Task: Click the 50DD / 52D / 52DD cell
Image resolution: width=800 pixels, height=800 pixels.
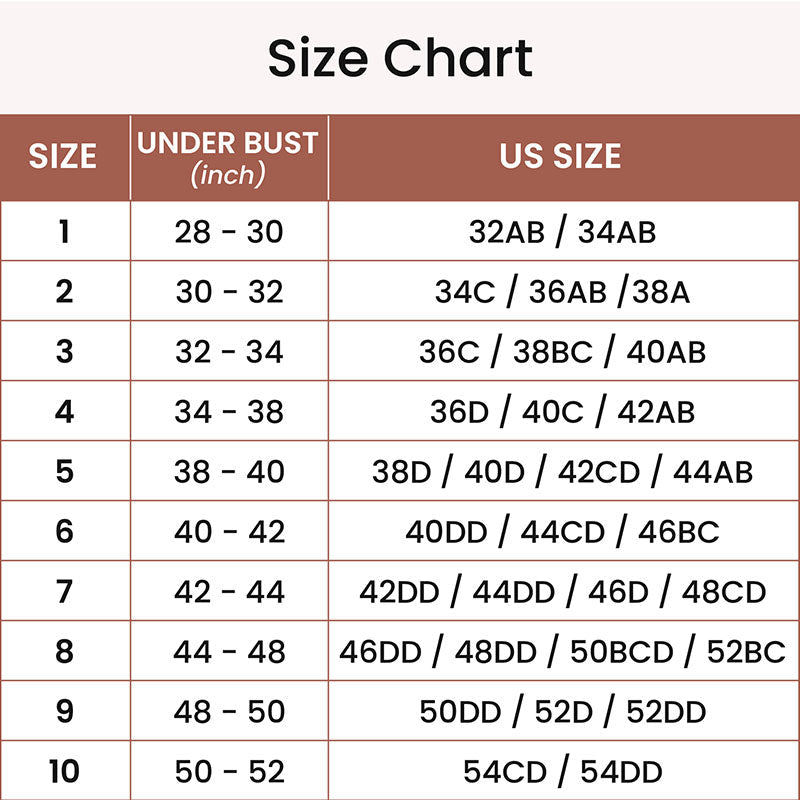Action: click(x=562, y=712)
